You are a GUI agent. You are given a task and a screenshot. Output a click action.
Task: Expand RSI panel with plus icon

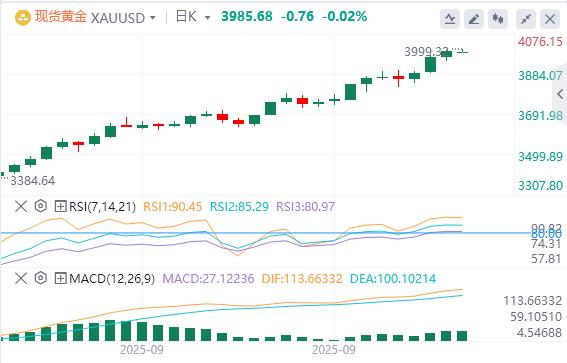click(60, 206)
